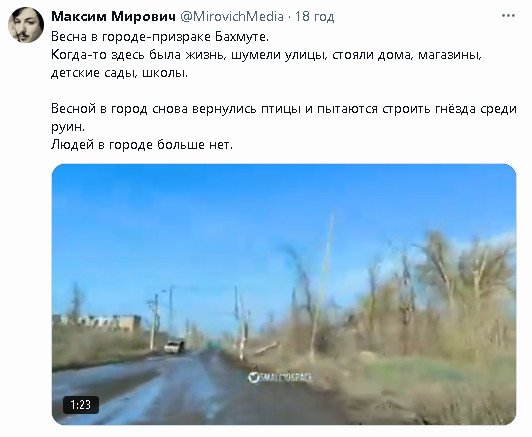Open the three-dot more options menu

click(508, 16)
